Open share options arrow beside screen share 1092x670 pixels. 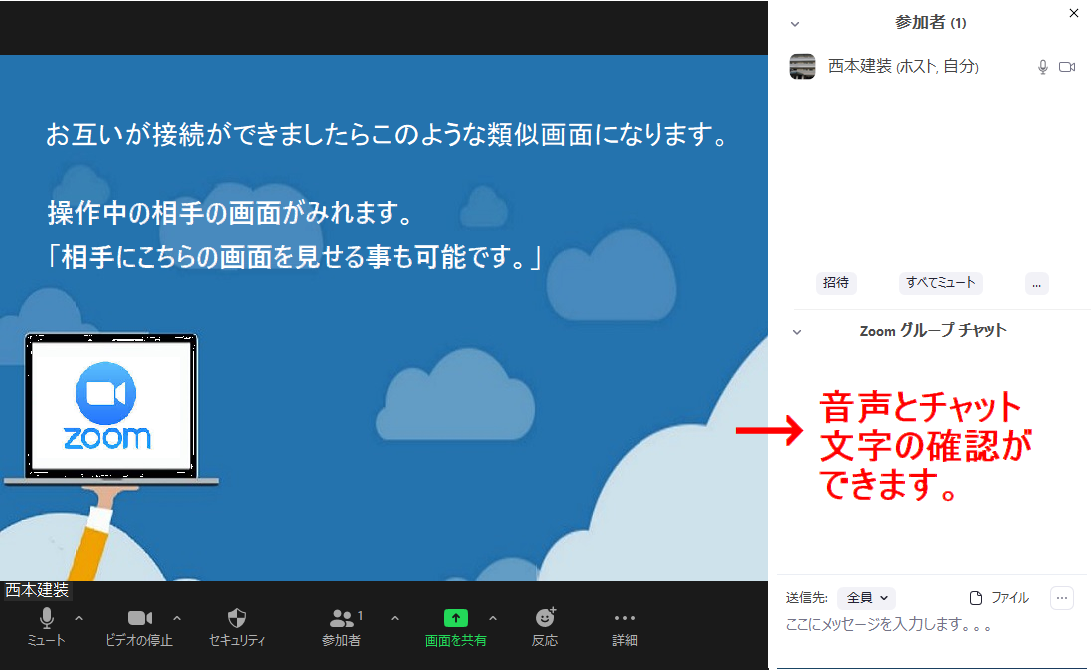click(x=492, y=618)
